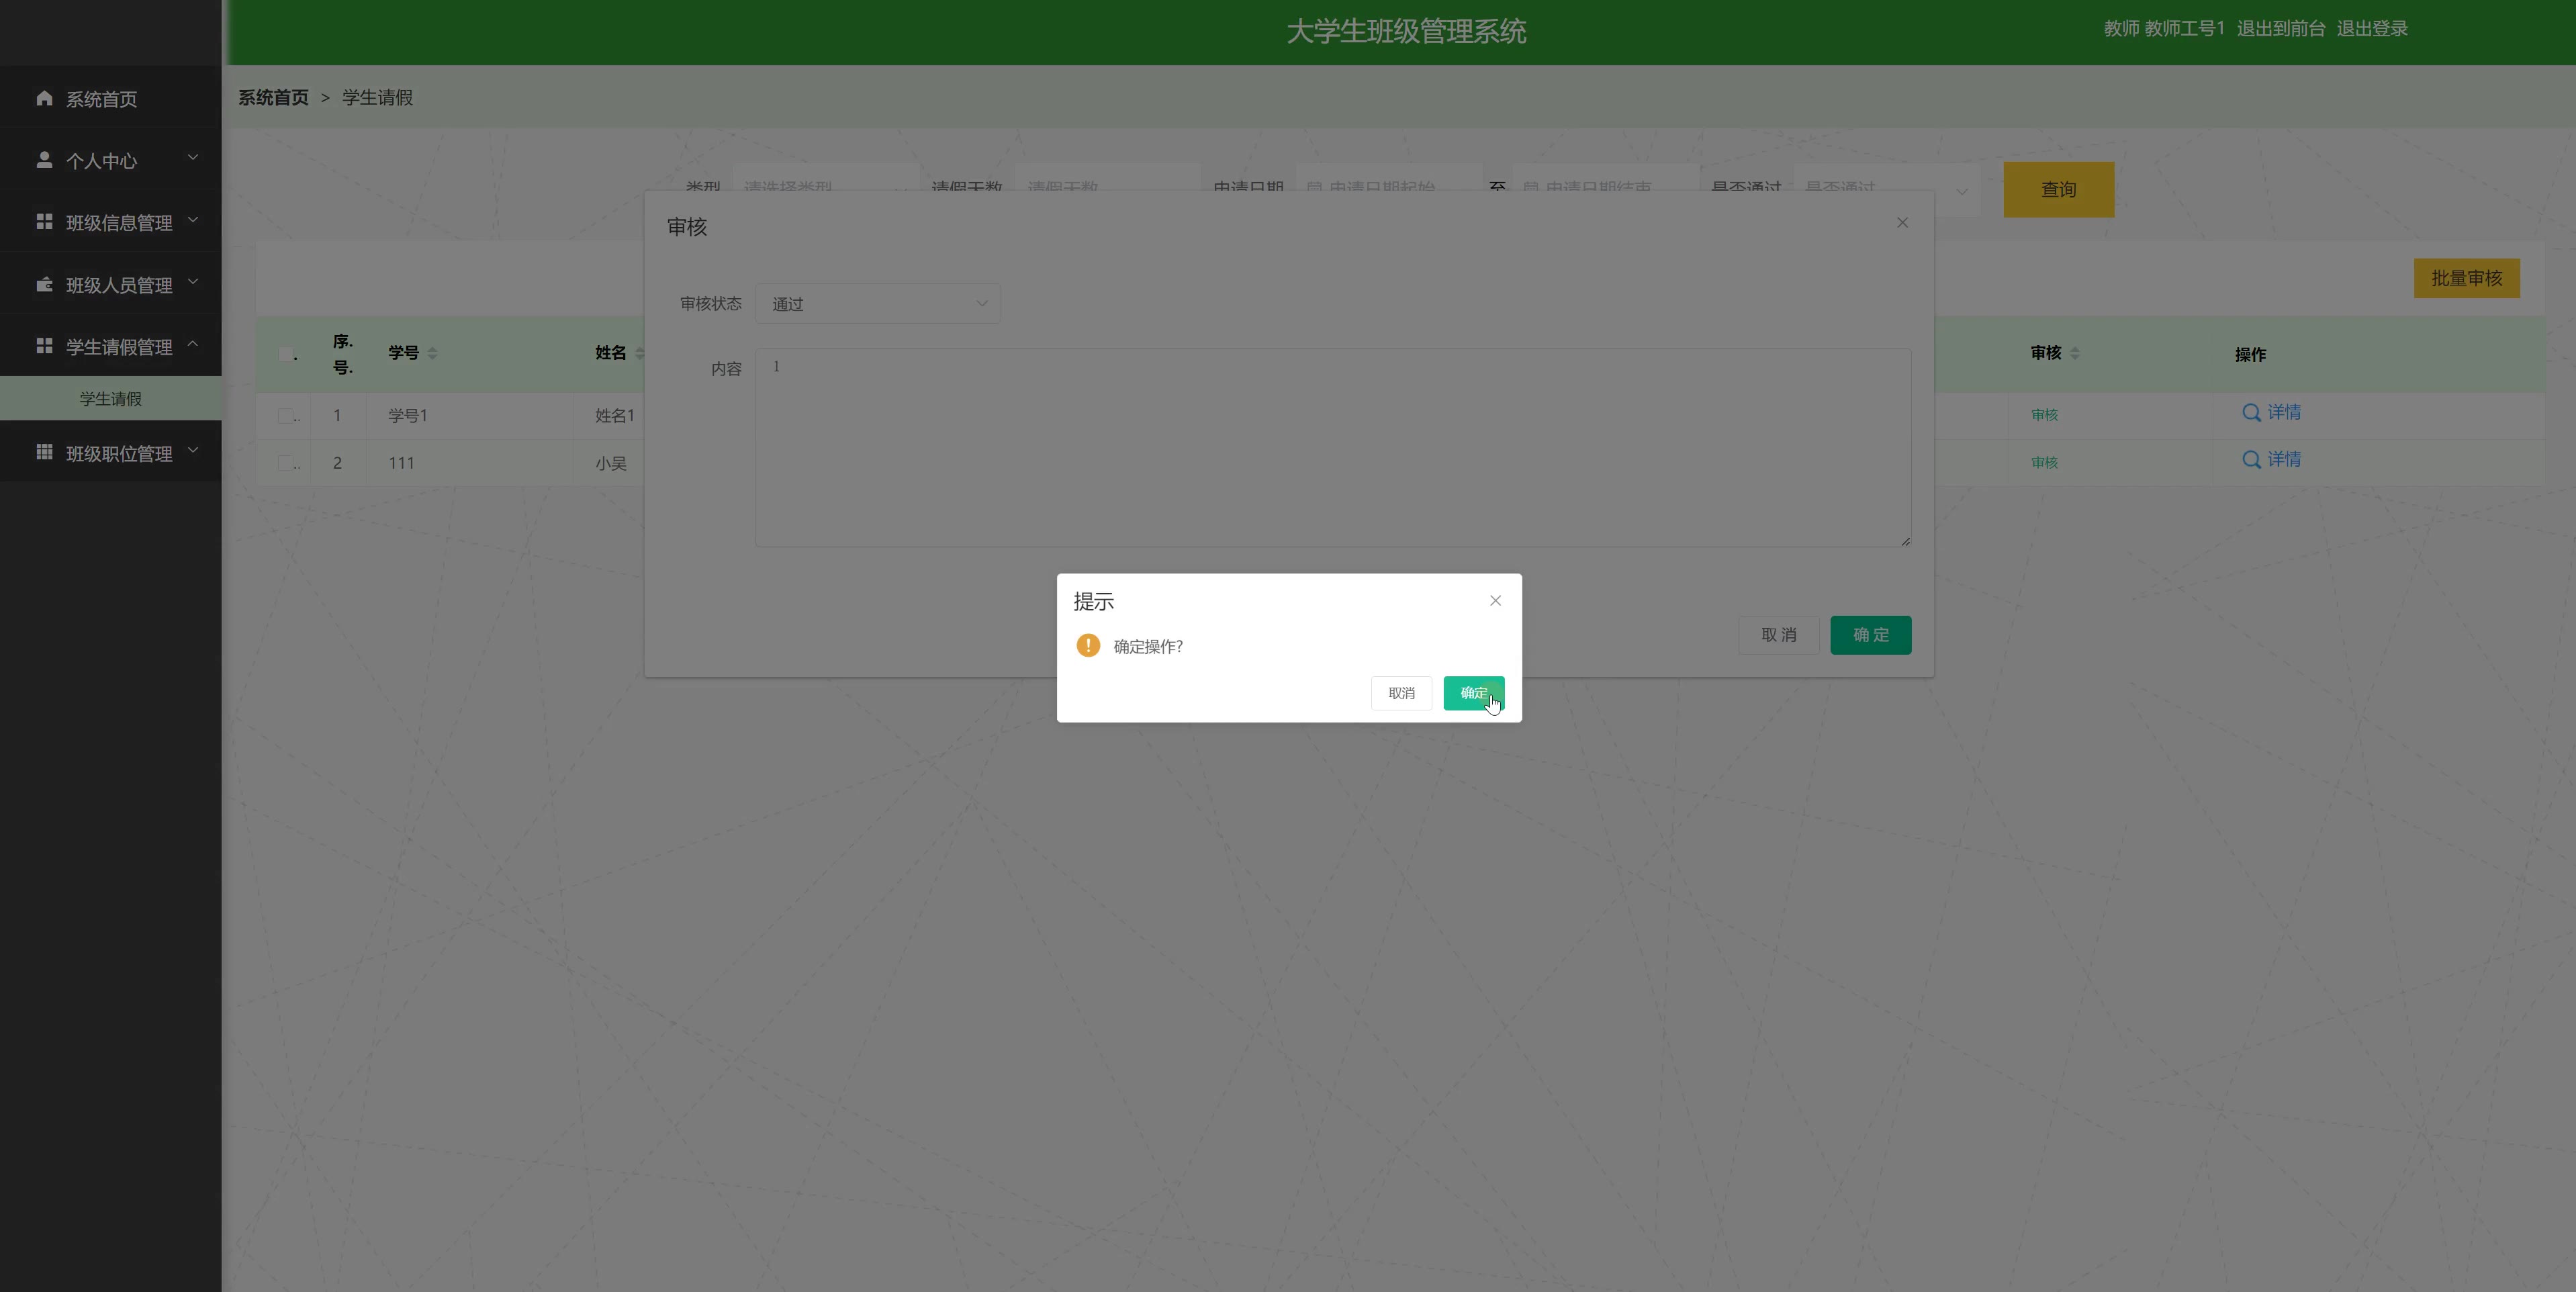Collapse the 学生请假管理 menu chevron
Viewport: 2576px width, 1292px height.
(193, 345)
